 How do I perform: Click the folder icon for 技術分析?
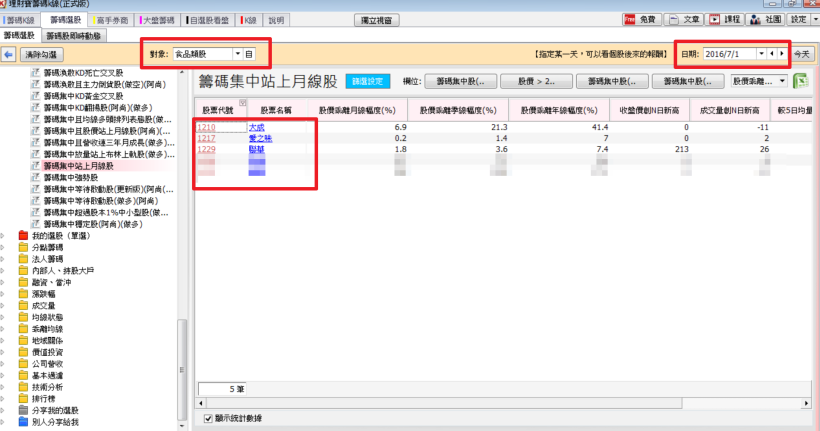click(23, 387)
